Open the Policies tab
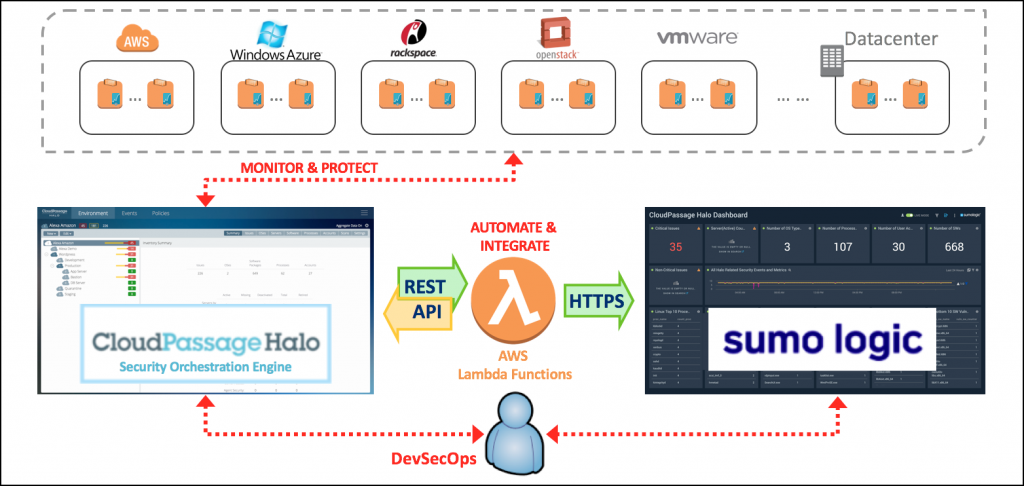Viewport: 1024px width, 486px height. tap(161, 213)
